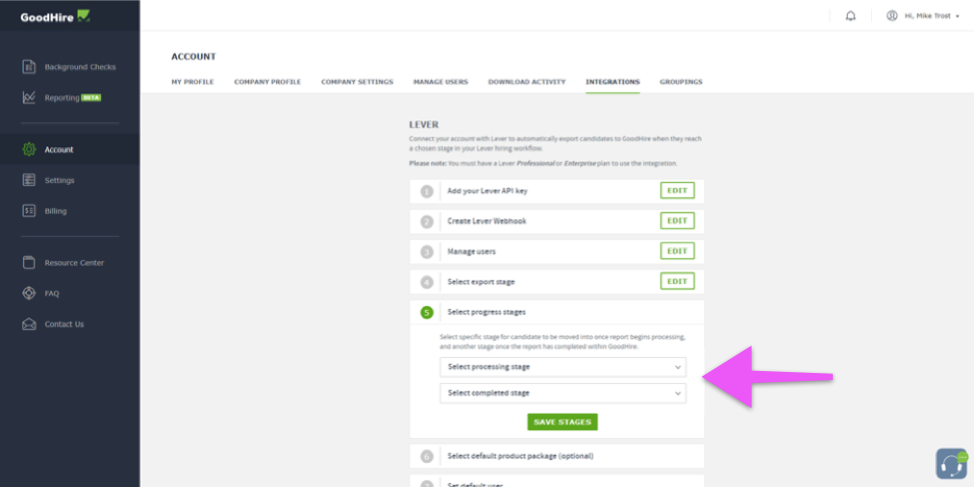Expand Select default product package step
This screenshot has height=487, width=974.
pos(557,456)
